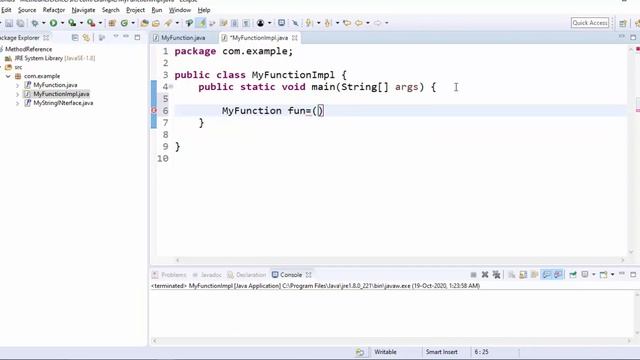Click the error marker on line 6
Image resolution: width=640 pixels, height=360 pixels.
pyautogui.click(x=154, y=110)
